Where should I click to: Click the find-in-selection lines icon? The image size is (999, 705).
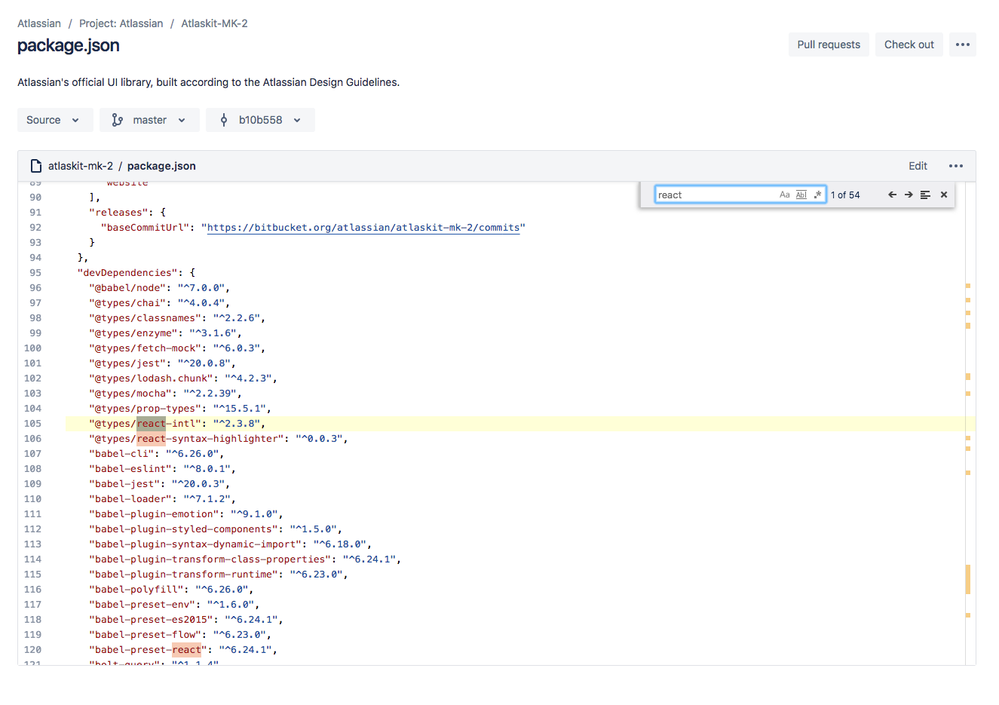(925, 195)
